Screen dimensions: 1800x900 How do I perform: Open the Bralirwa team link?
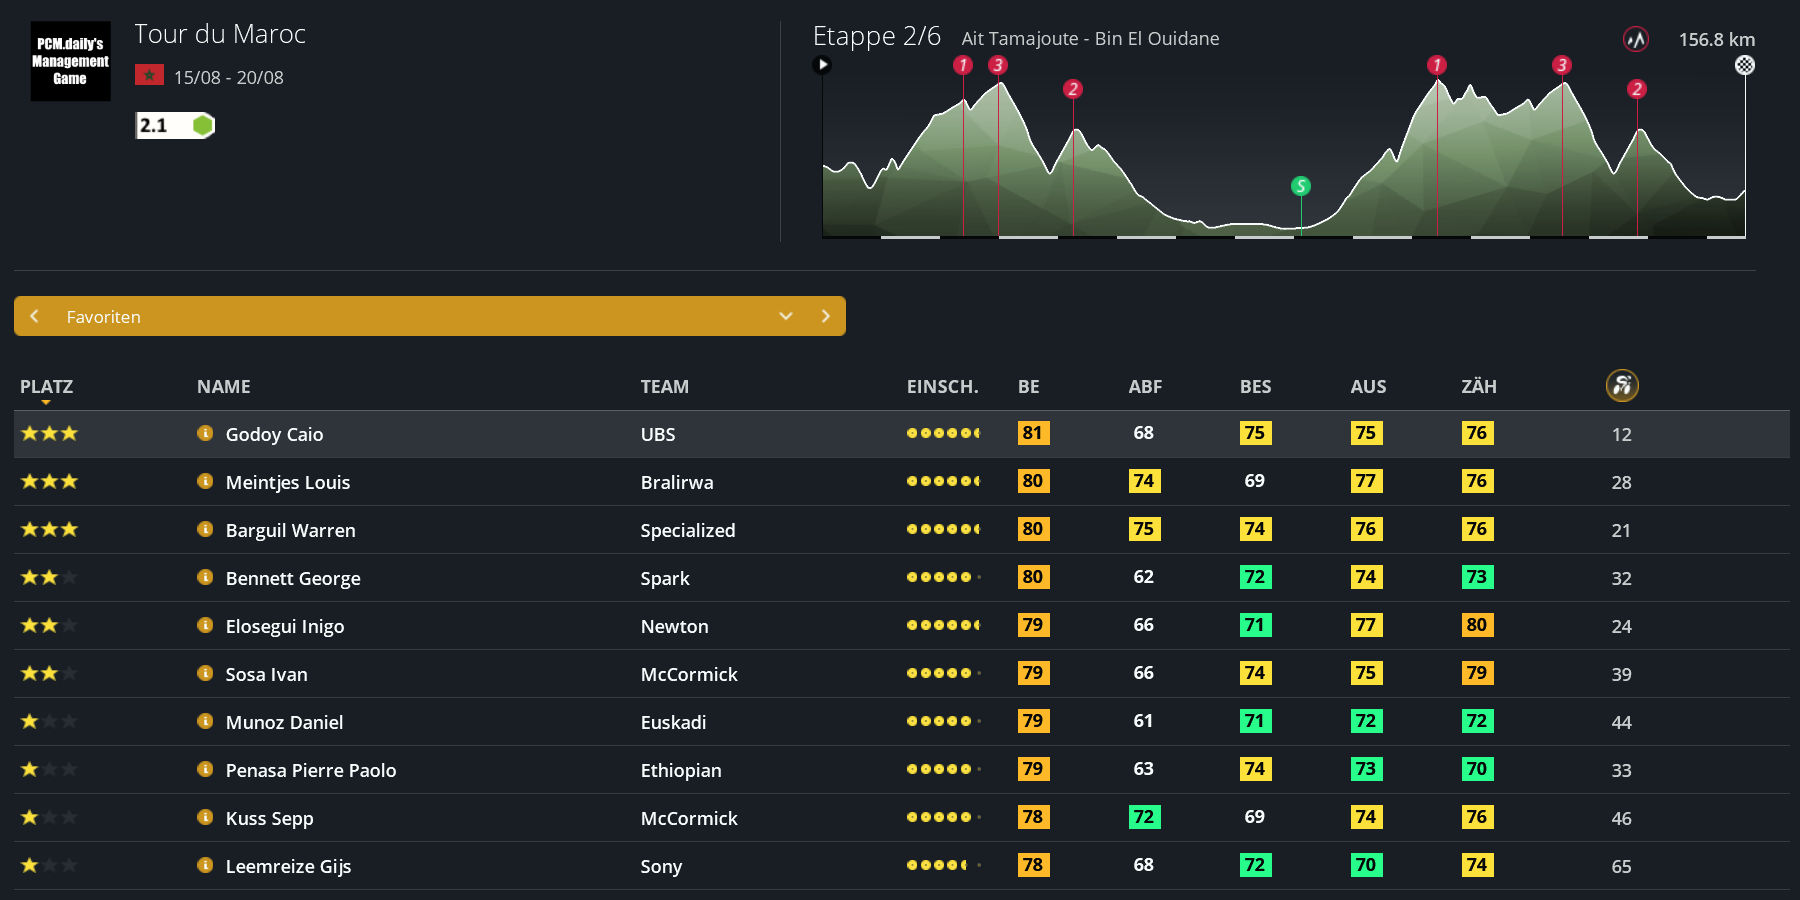click(676, 482)
